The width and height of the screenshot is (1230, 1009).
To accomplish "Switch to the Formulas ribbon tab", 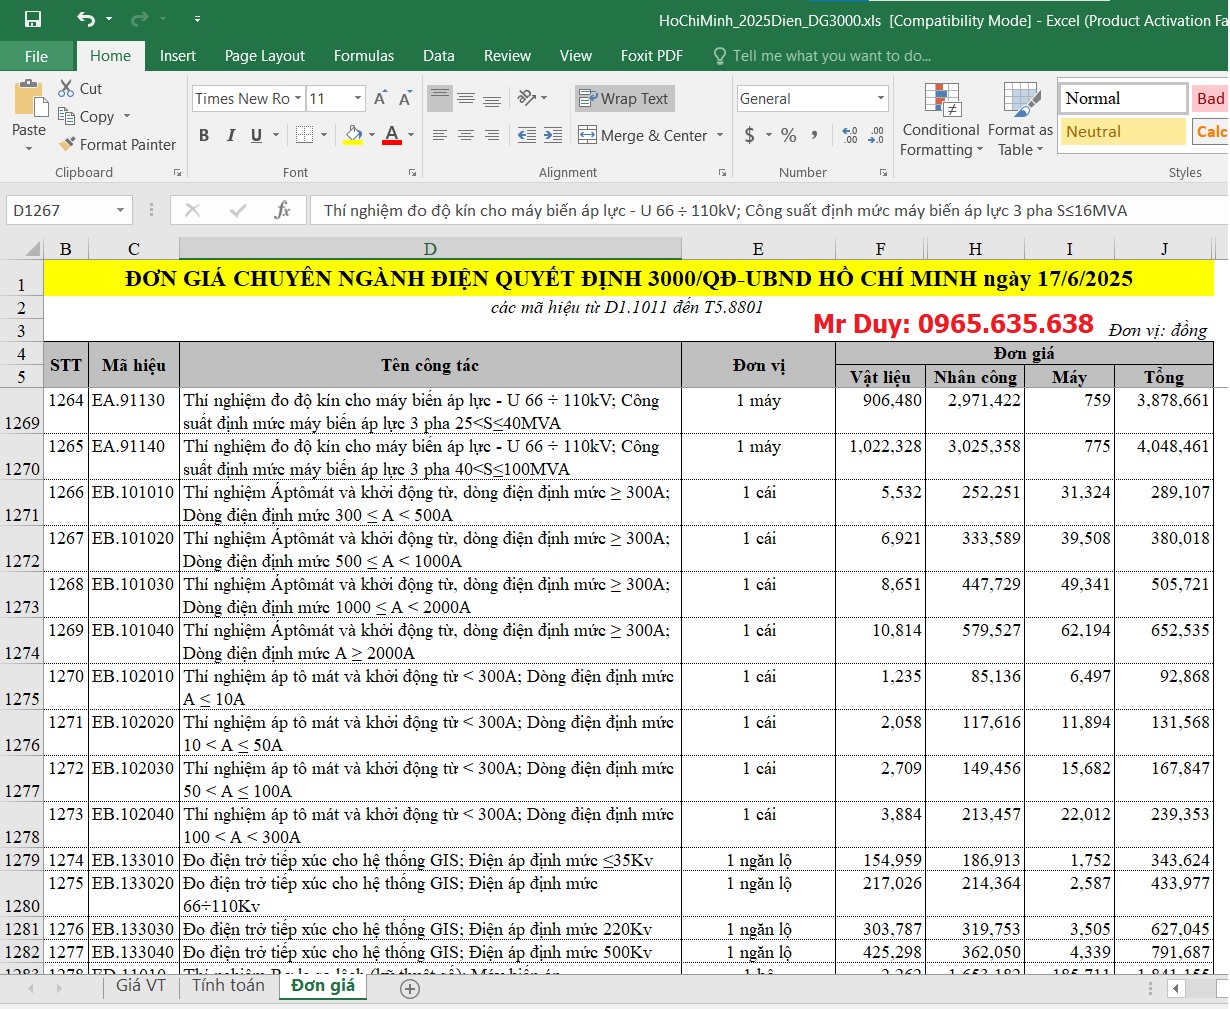I will (364, 56).
